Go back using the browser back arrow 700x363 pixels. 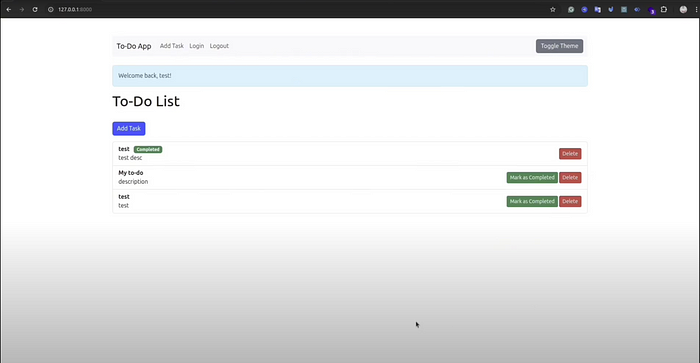pos(8,9)
